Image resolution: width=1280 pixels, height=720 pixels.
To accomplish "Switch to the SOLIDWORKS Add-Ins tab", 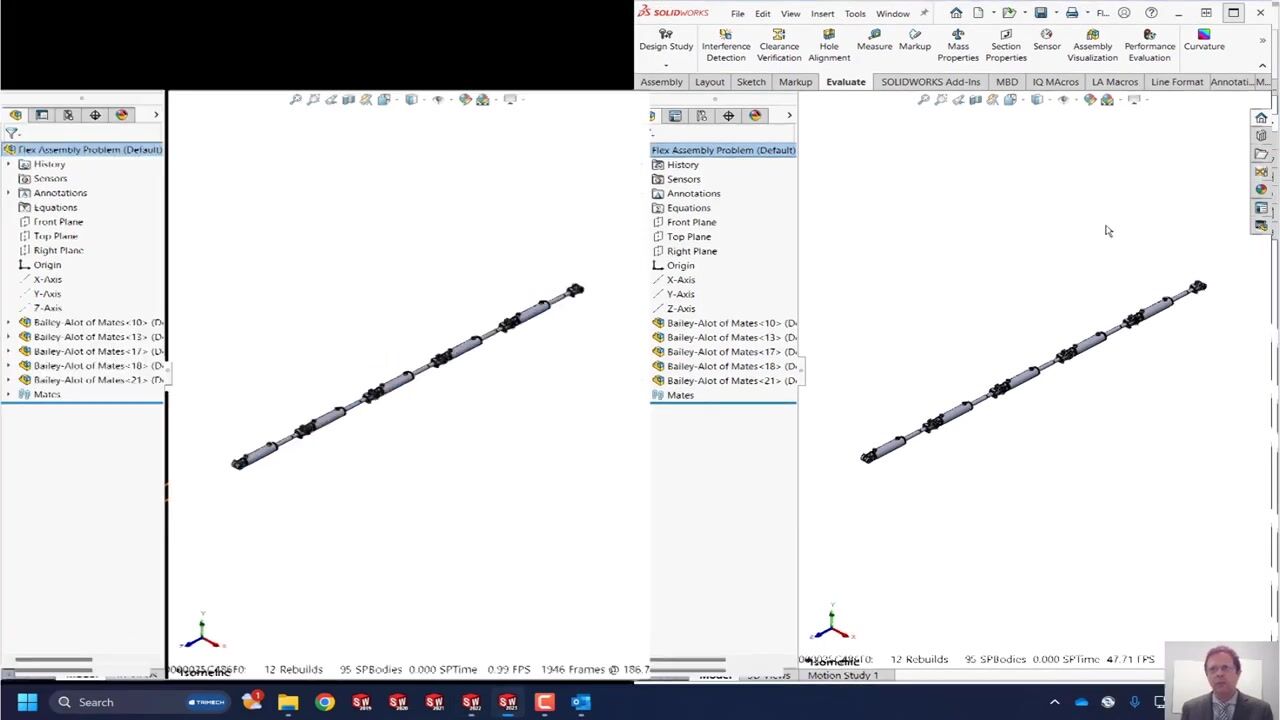I will (930, 82).
